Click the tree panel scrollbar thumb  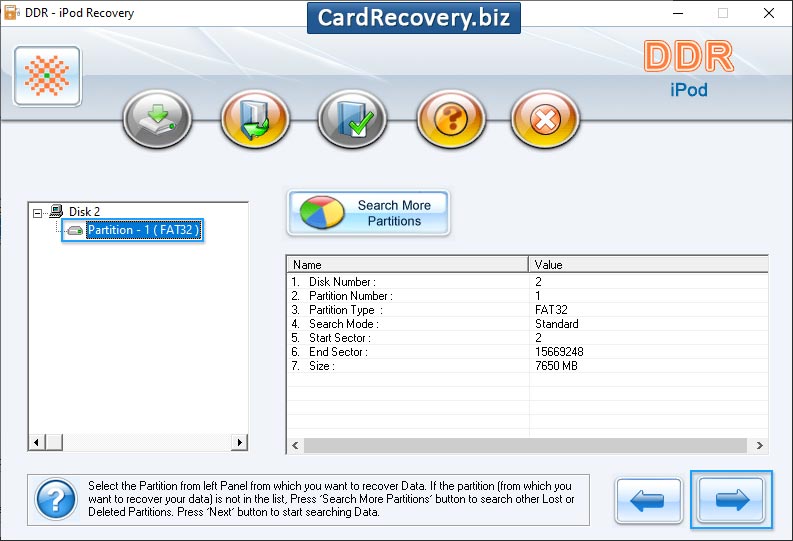(54, 442)
